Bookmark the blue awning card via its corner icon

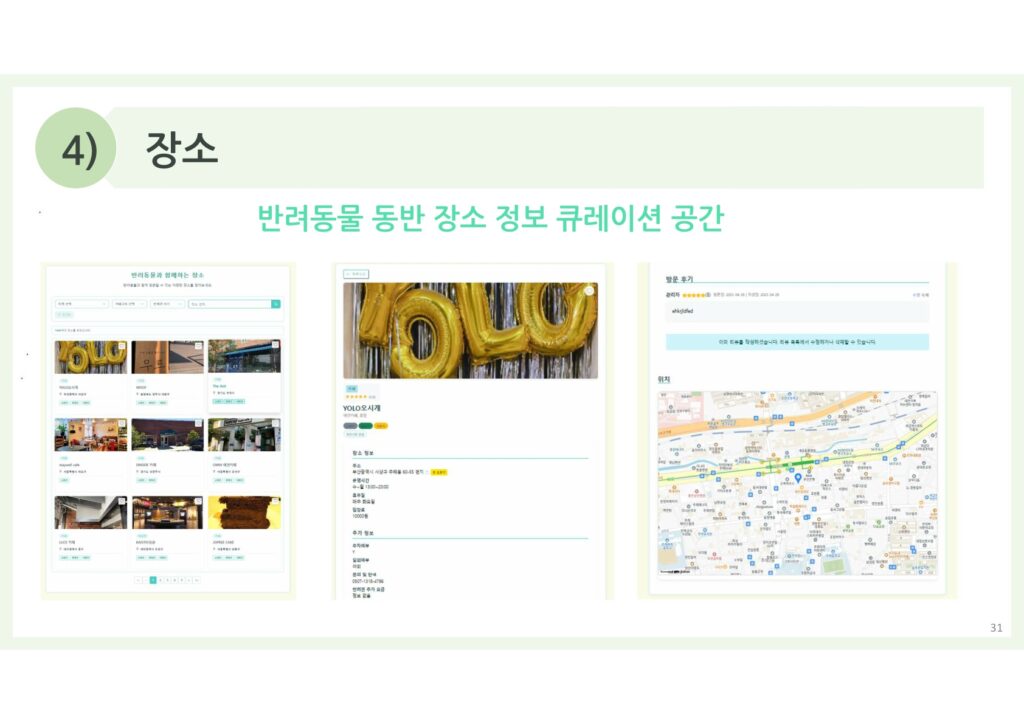276,345
